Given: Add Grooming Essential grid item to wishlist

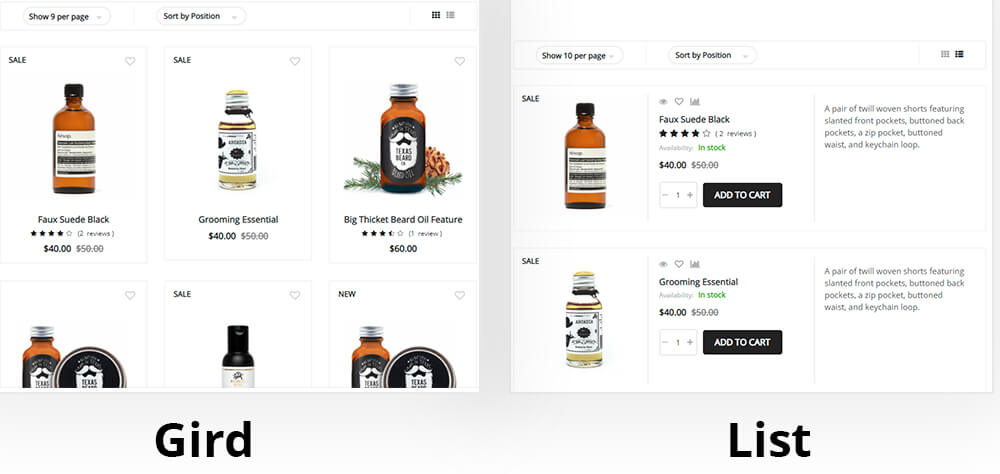Looking at the screenshot, I should [x=295, y=61].
